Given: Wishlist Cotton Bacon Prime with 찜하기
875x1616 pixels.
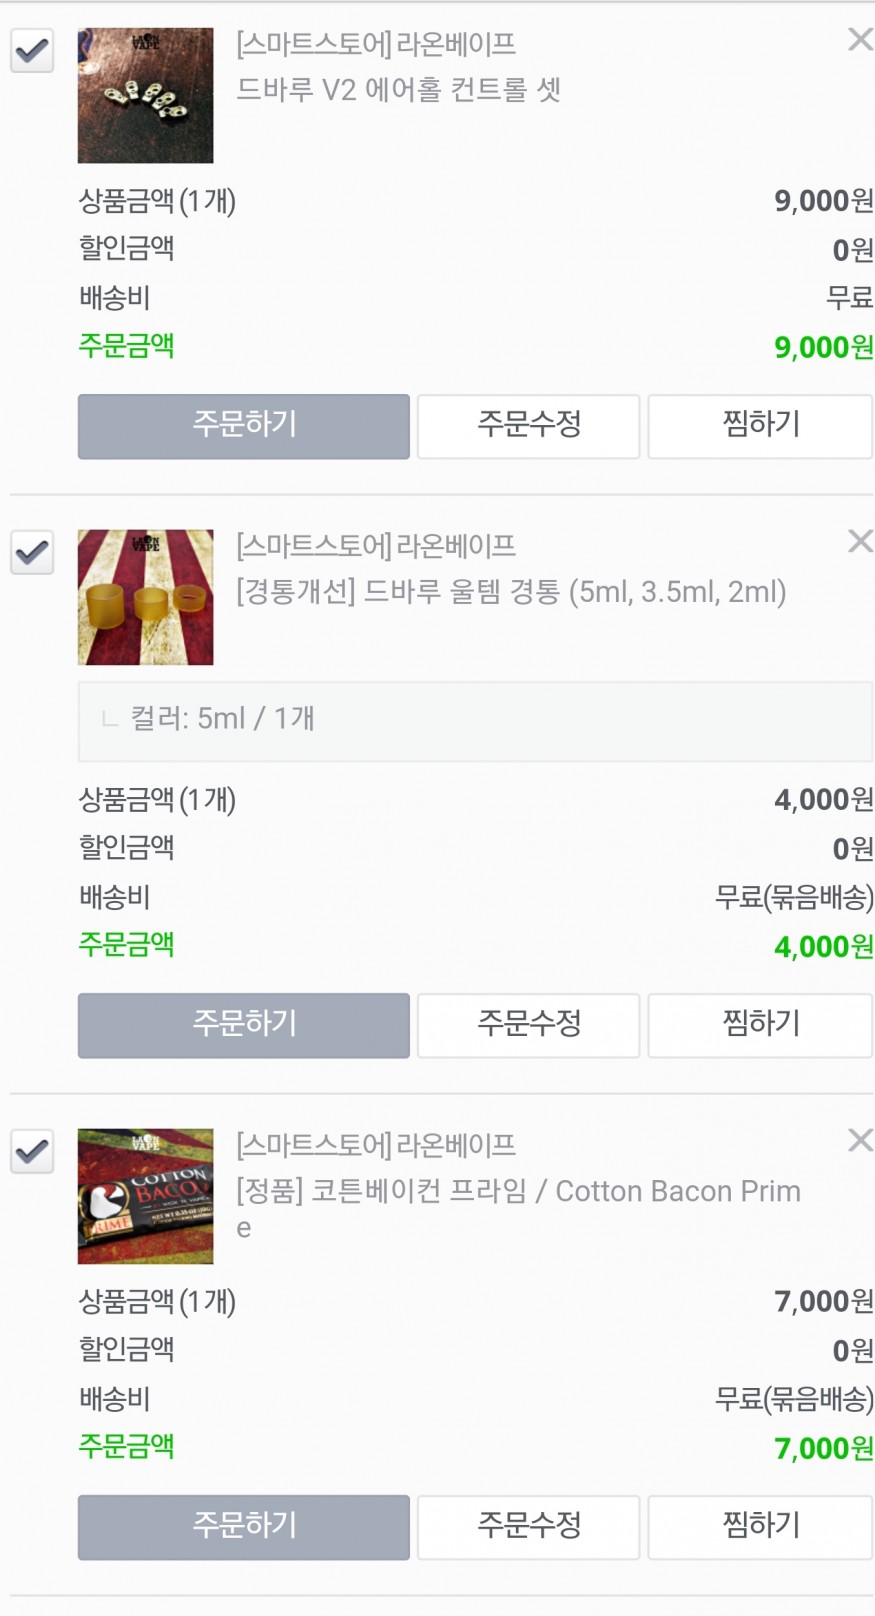Looking at the screenshot, I should tap(760, 1527).
